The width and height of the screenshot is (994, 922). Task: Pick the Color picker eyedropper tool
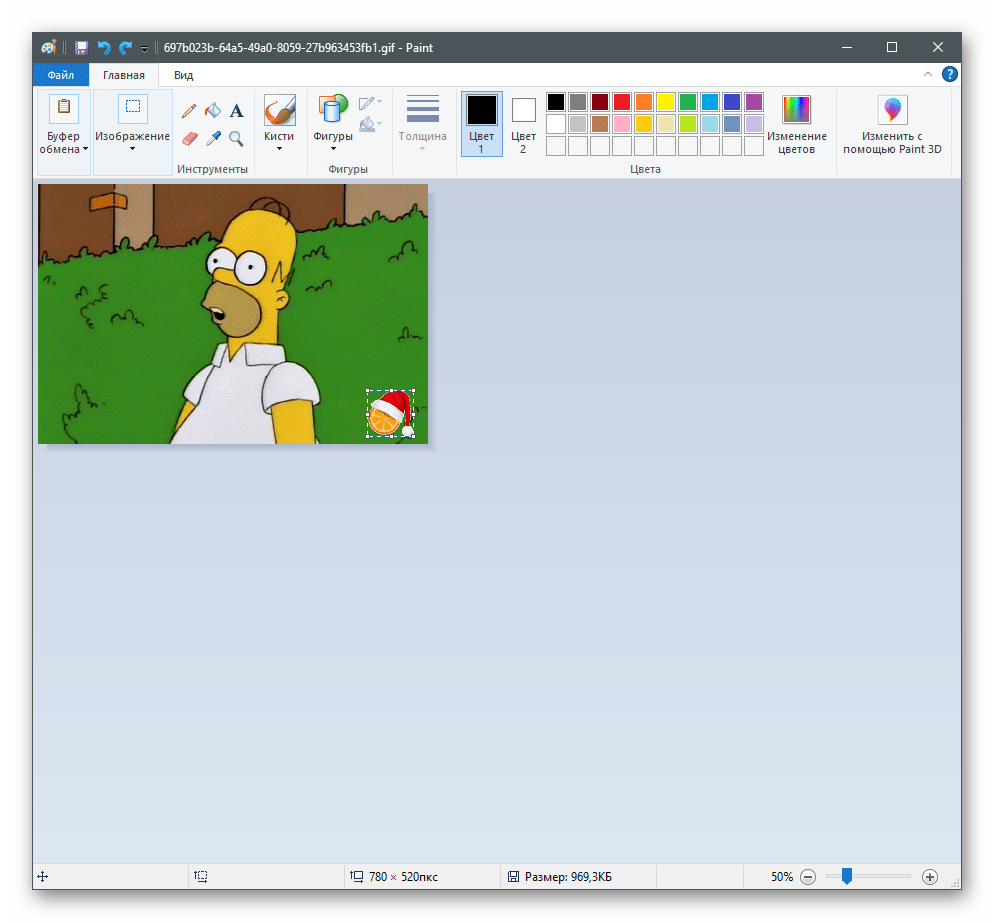[213, 138]
